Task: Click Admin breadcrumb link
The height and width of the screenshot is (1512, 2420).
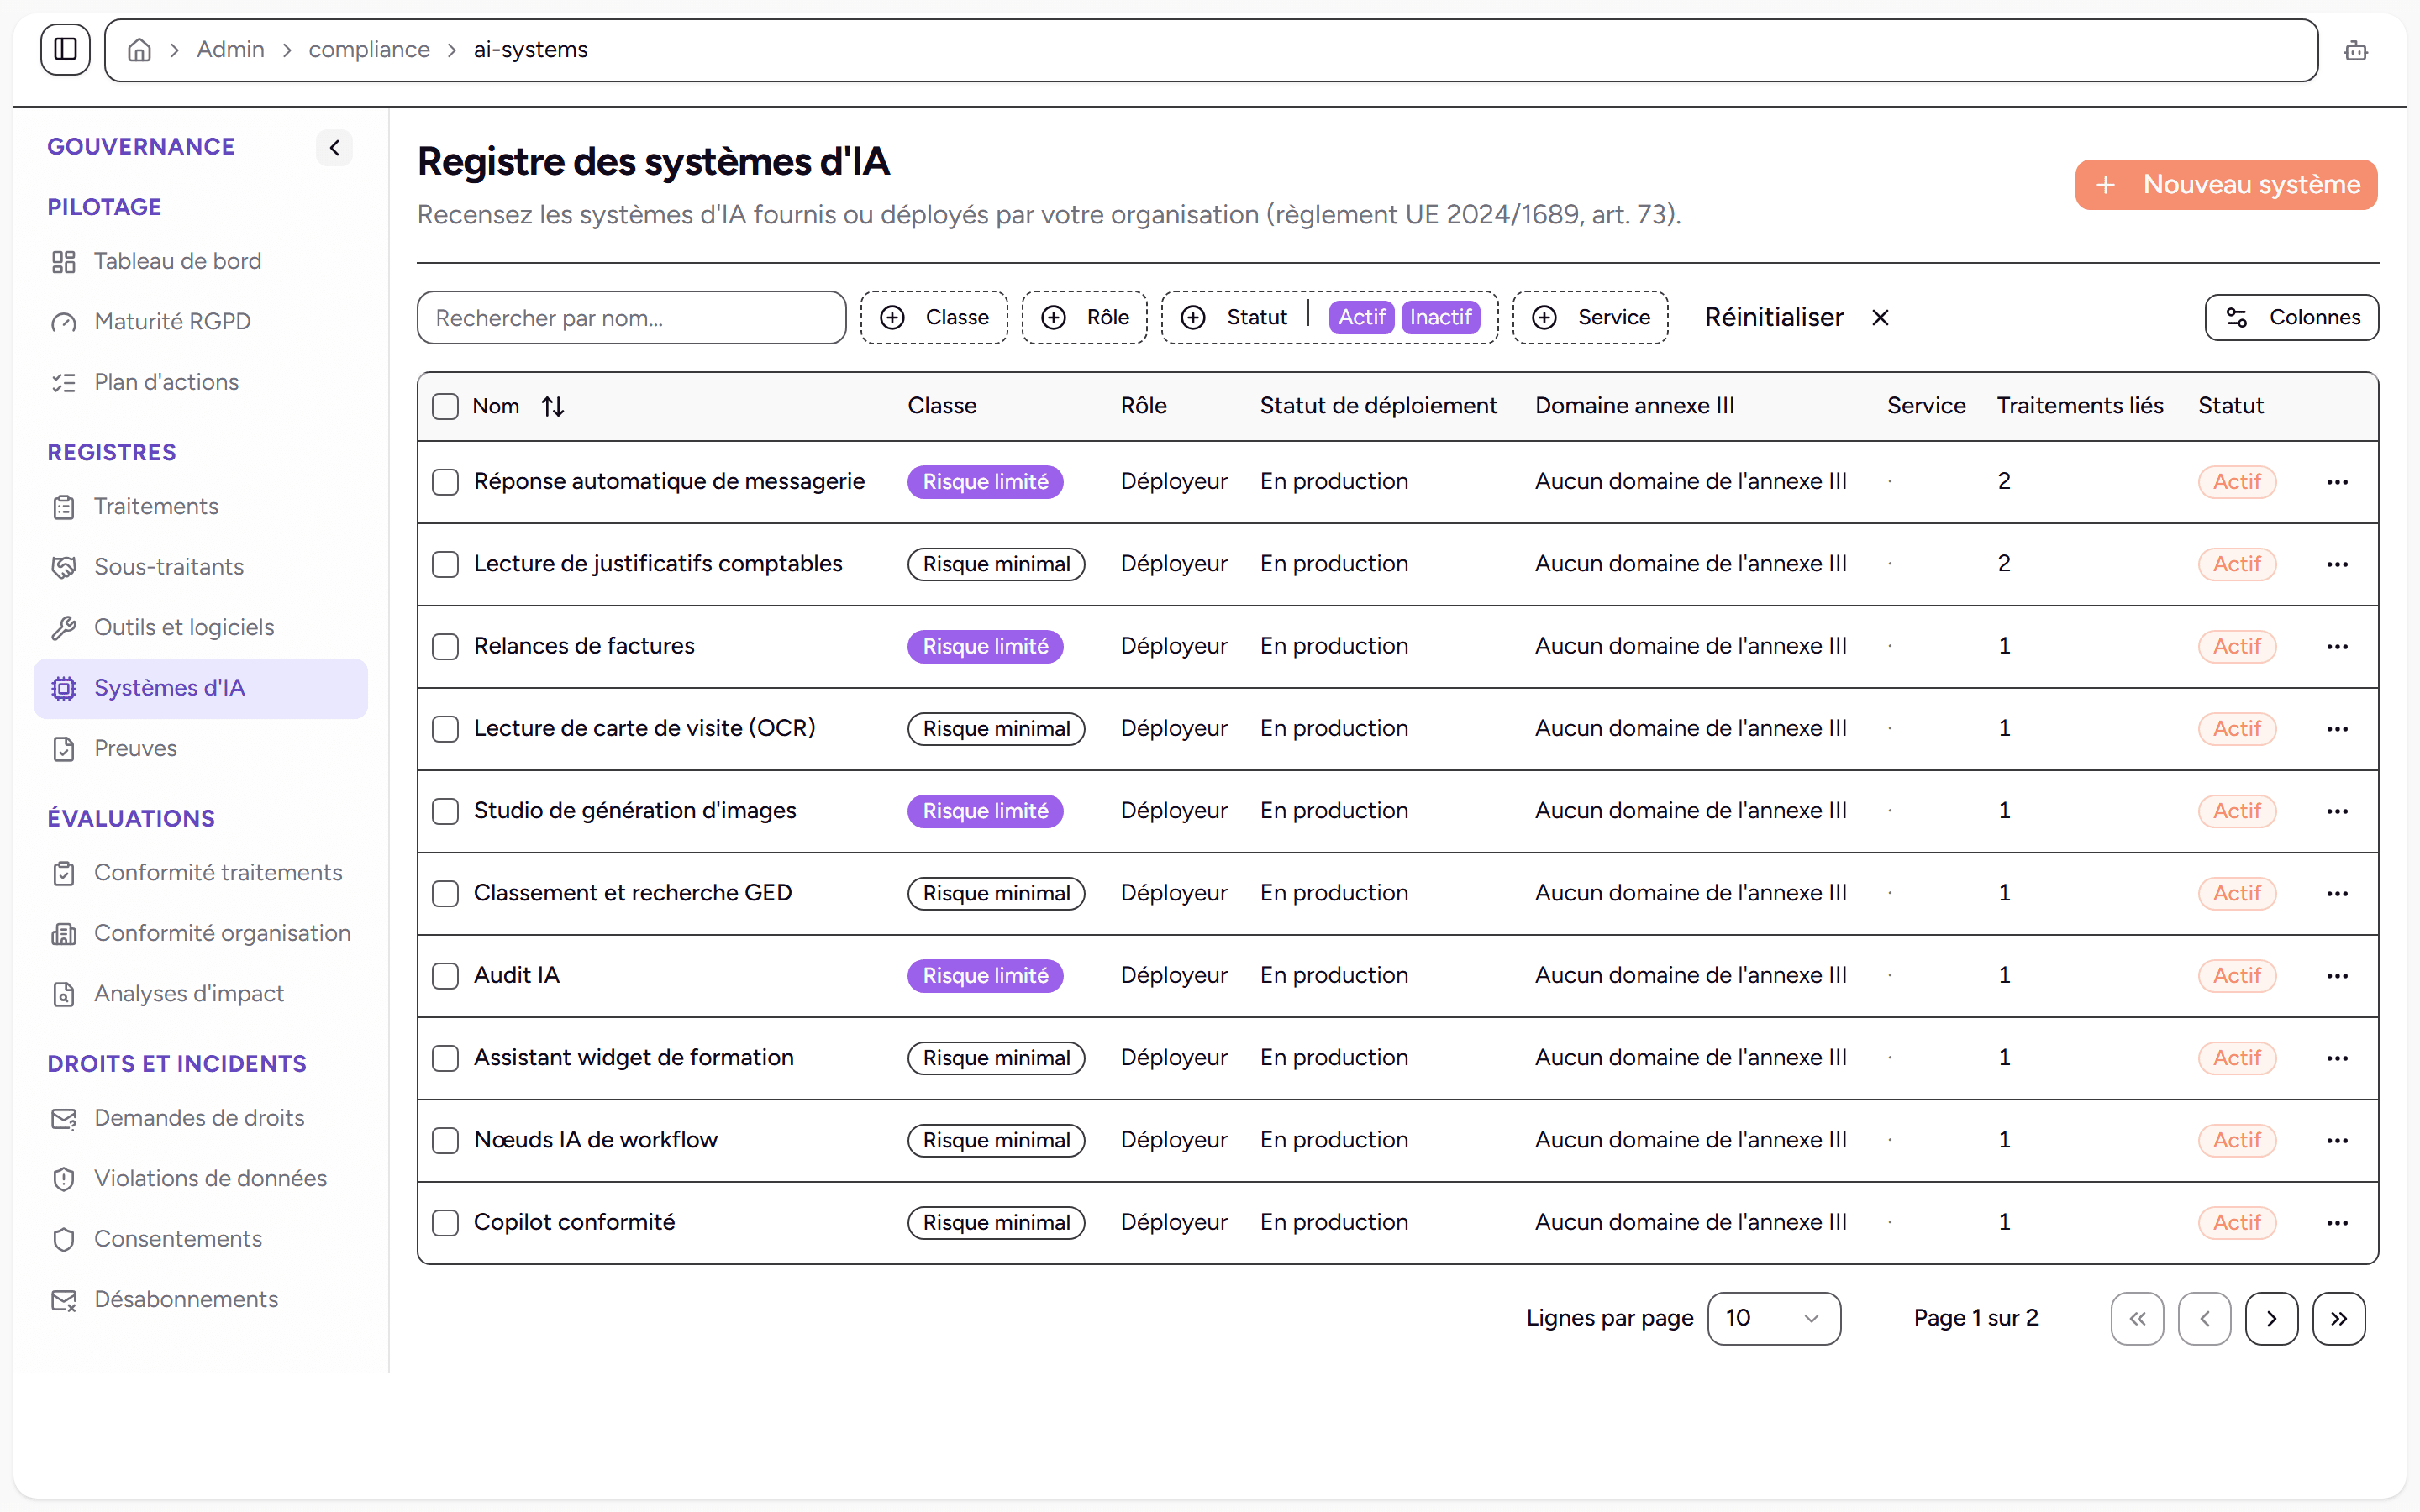Action: (231, 50)
